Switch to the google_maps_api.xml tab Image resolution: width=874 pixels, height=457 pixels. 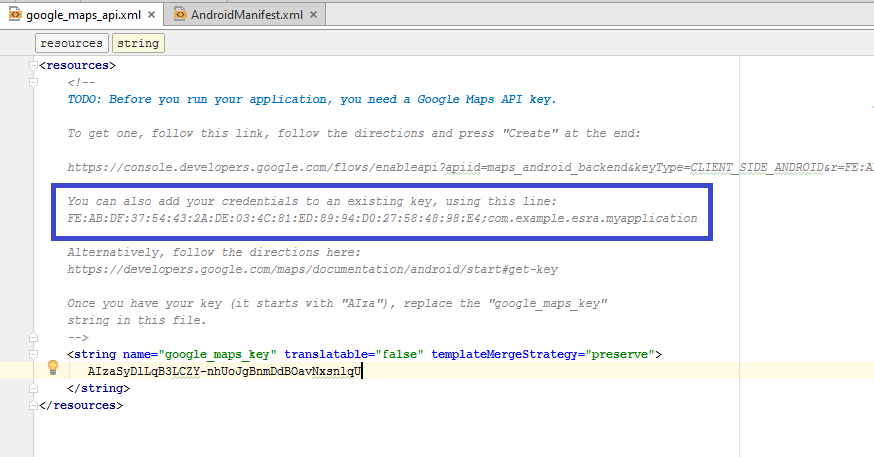(x=83, y=15)
